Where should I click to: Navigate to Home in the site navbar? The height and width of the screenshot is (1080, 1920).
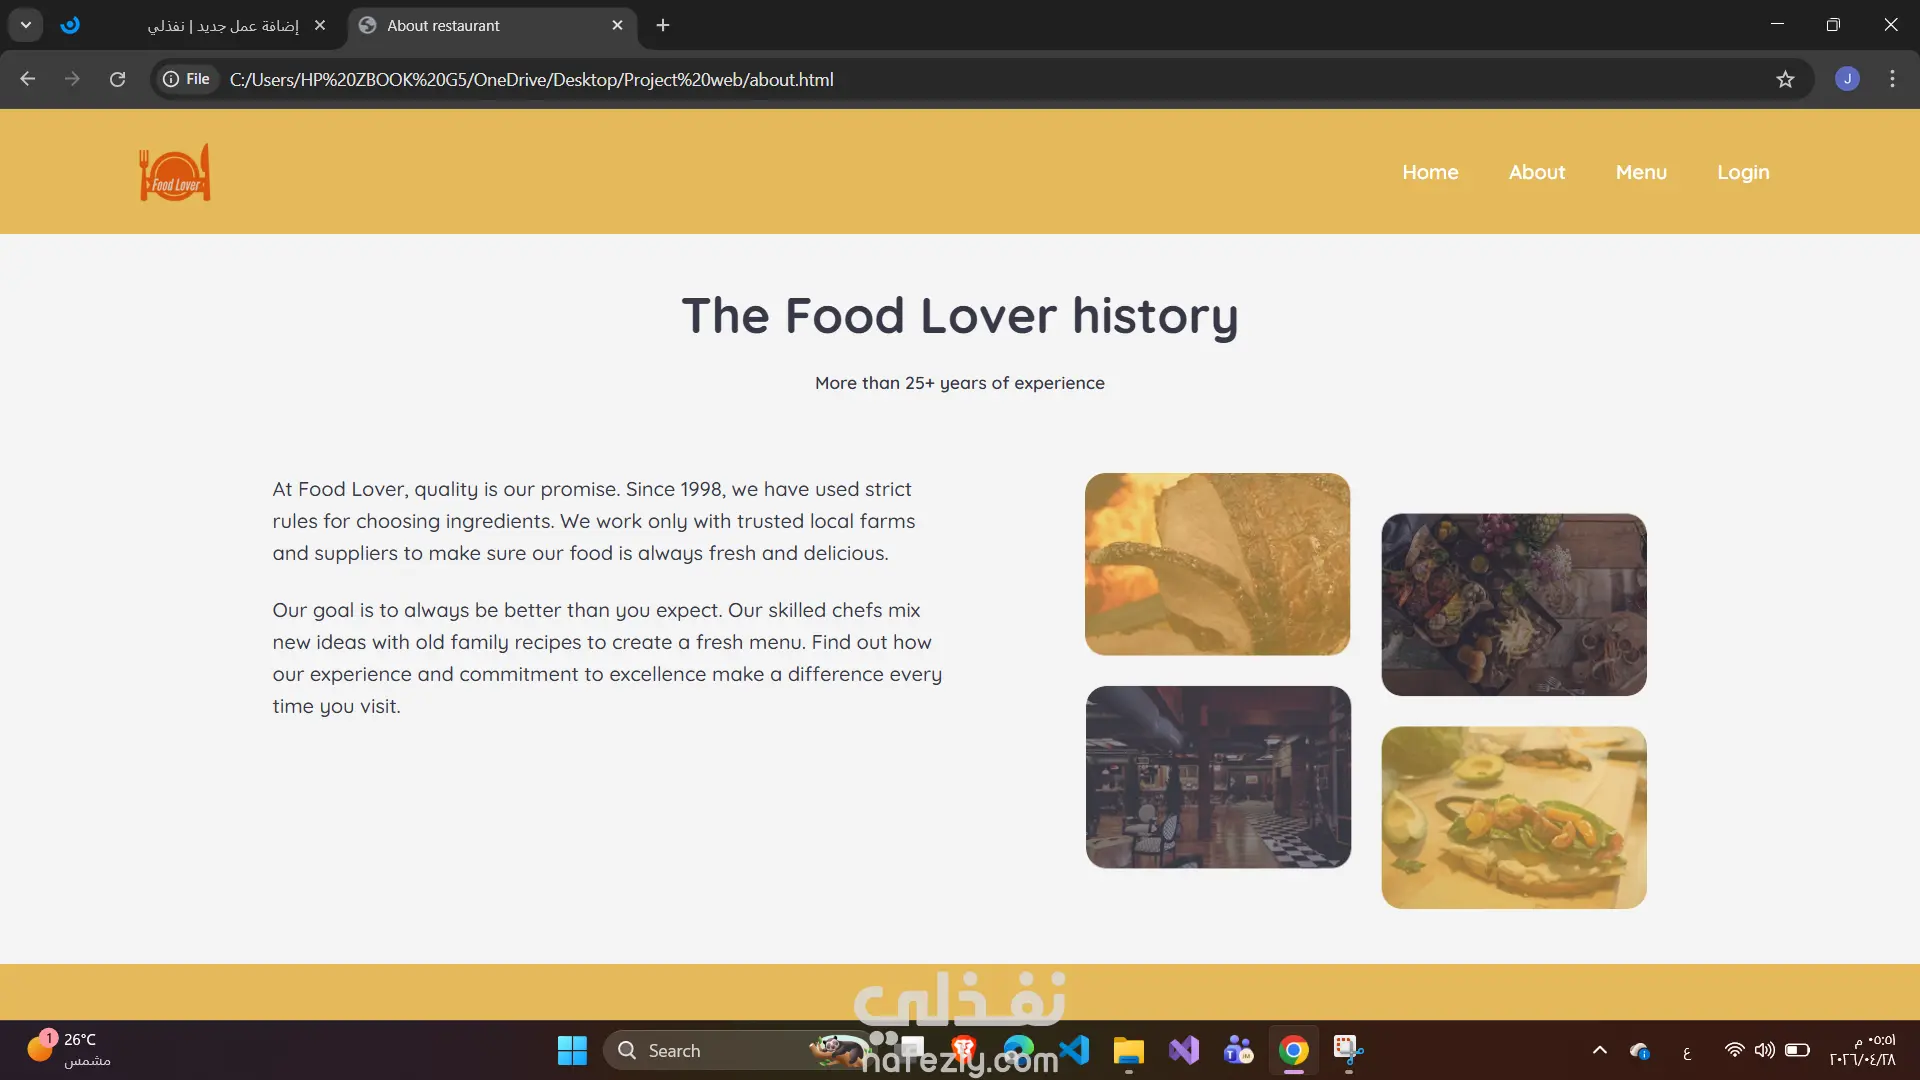click(x=1430, y=172)
